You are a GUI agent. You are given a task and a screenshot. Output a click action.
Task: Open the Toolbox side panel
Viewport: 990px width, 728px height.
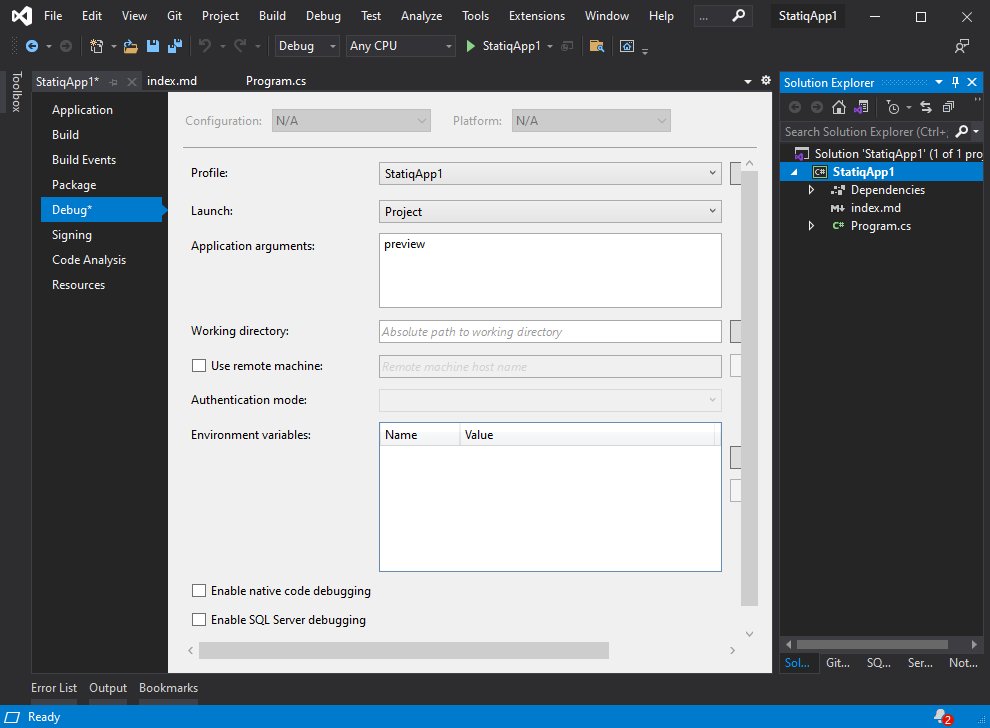(x=16, y=92)
